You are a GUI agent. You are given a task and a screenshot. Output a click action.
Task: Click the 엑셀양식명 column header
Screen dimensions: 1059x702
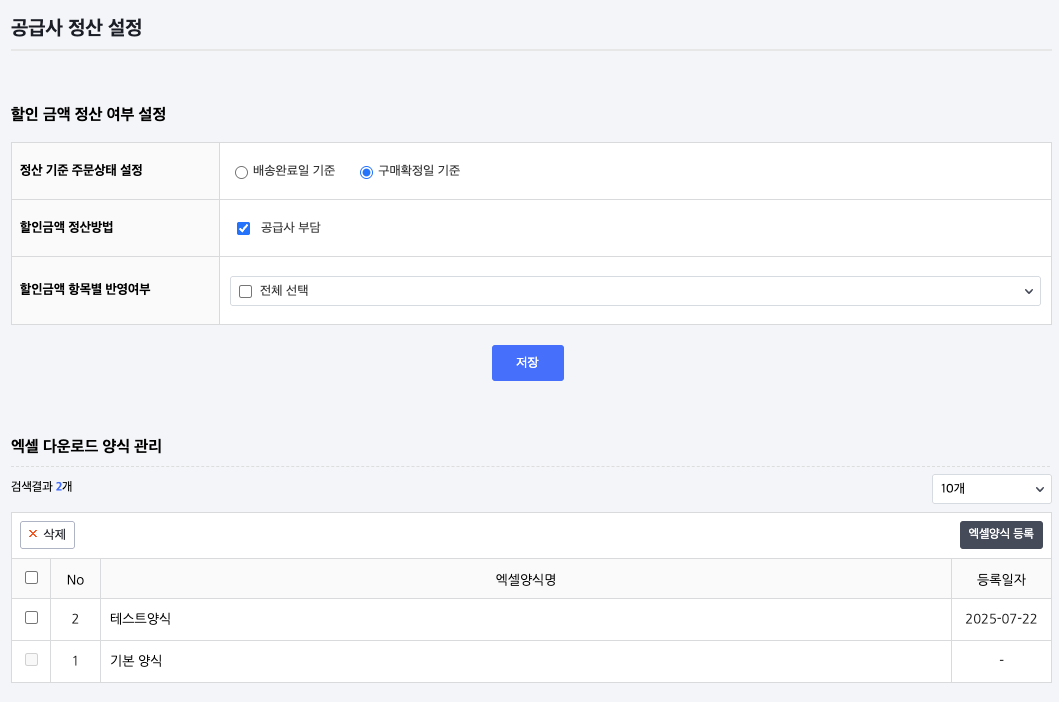coord(525,579)
